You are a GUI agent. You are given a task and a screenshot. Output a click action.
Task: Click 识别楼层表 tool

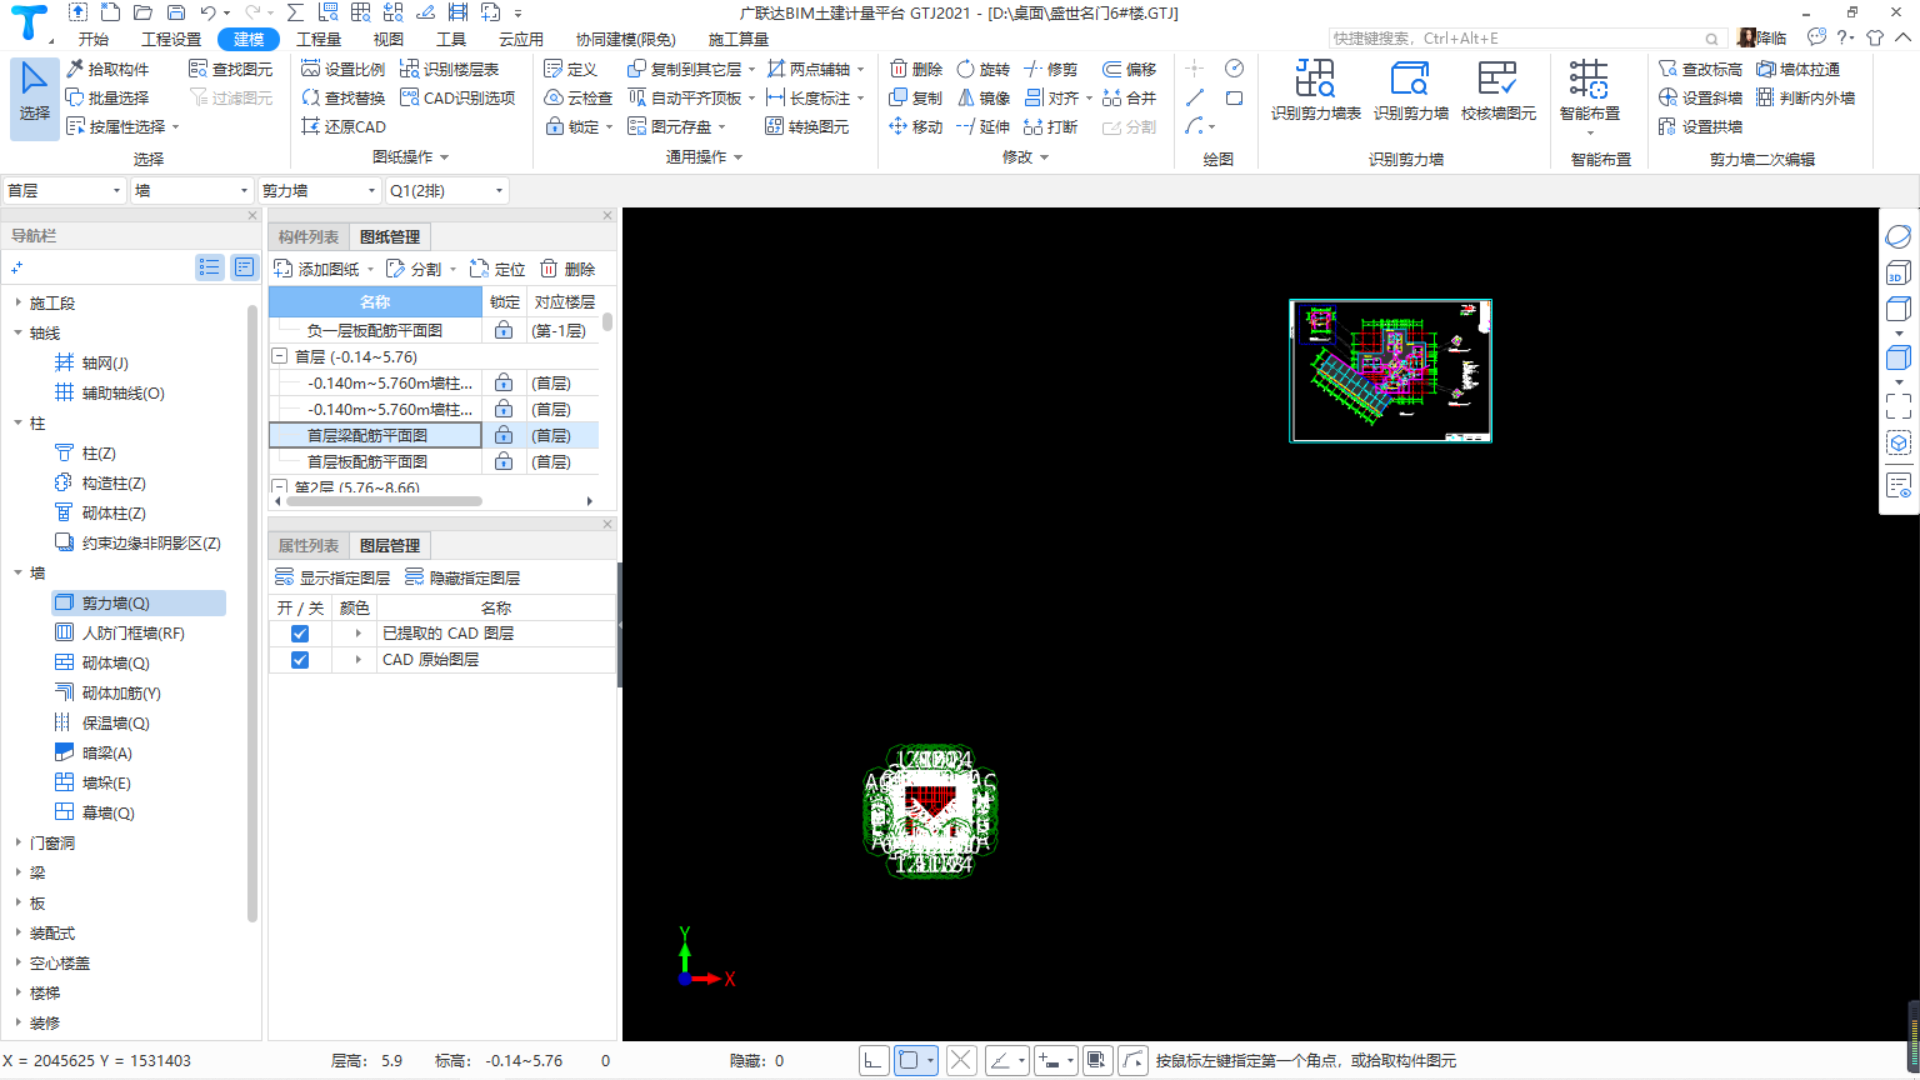(450, 69)
